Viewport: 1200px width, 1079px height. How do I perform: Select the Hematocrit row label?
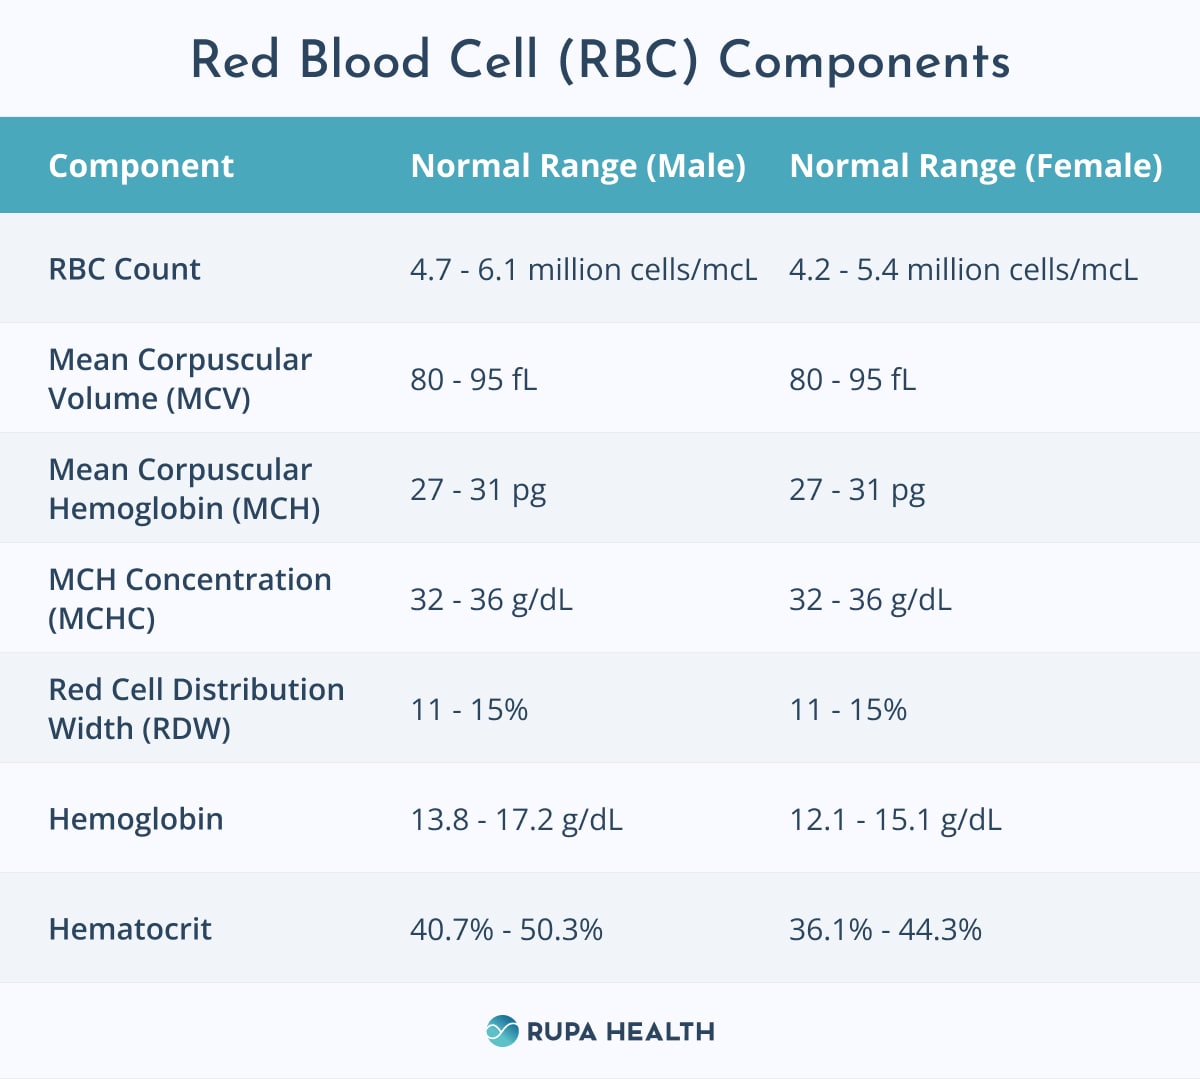click(x=130, y=929)
